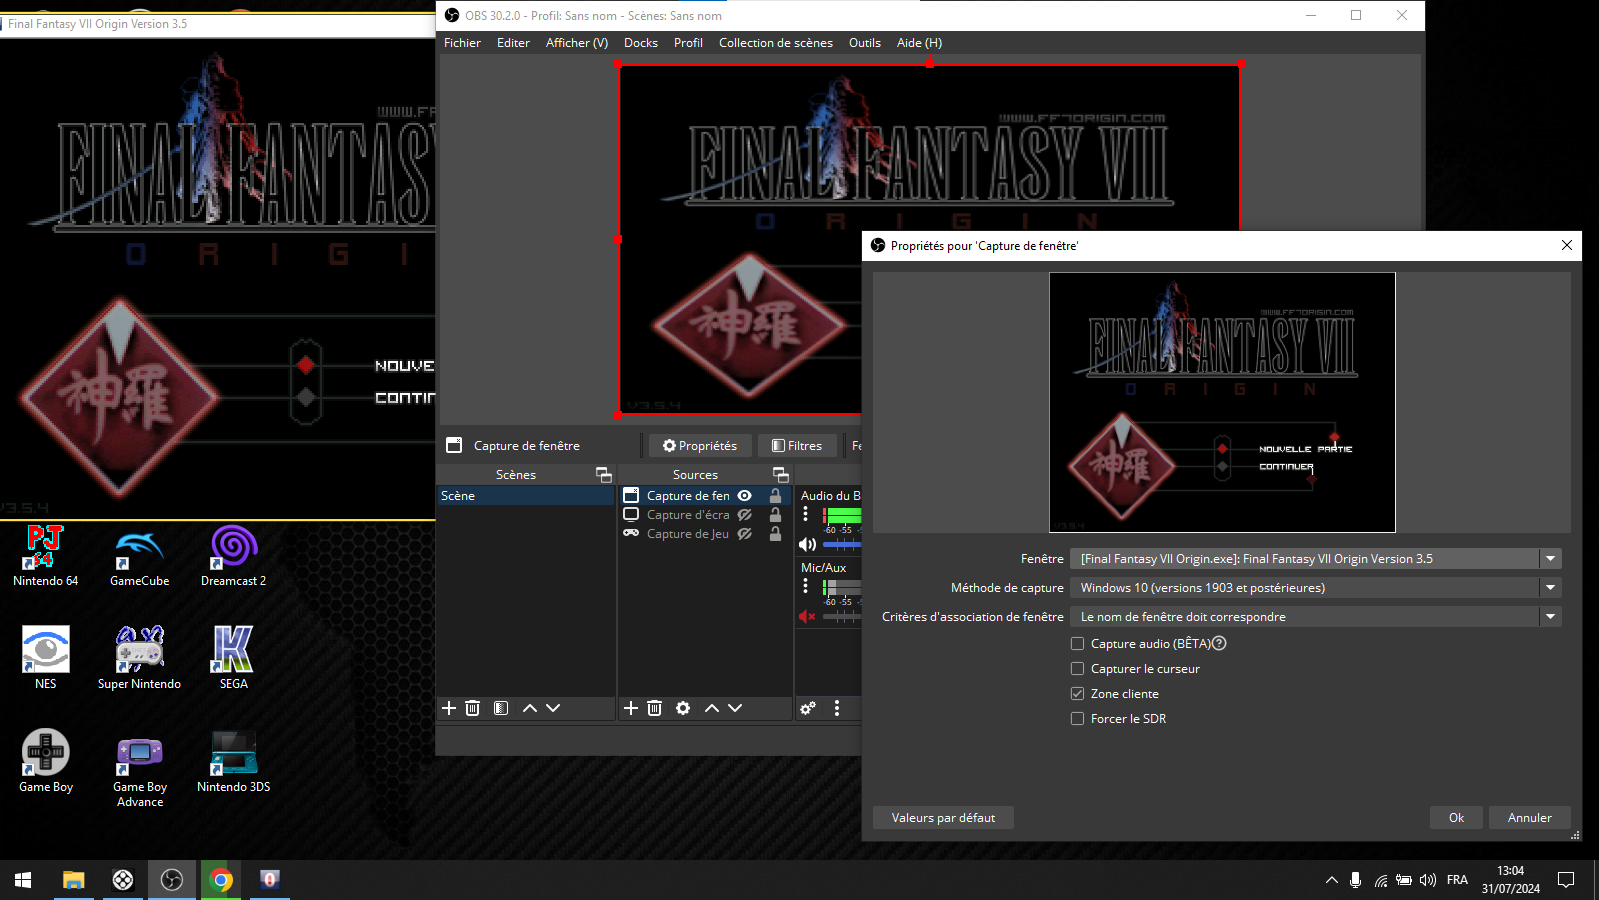Confirm properties with Ok button

click(x=1456, y=817)
